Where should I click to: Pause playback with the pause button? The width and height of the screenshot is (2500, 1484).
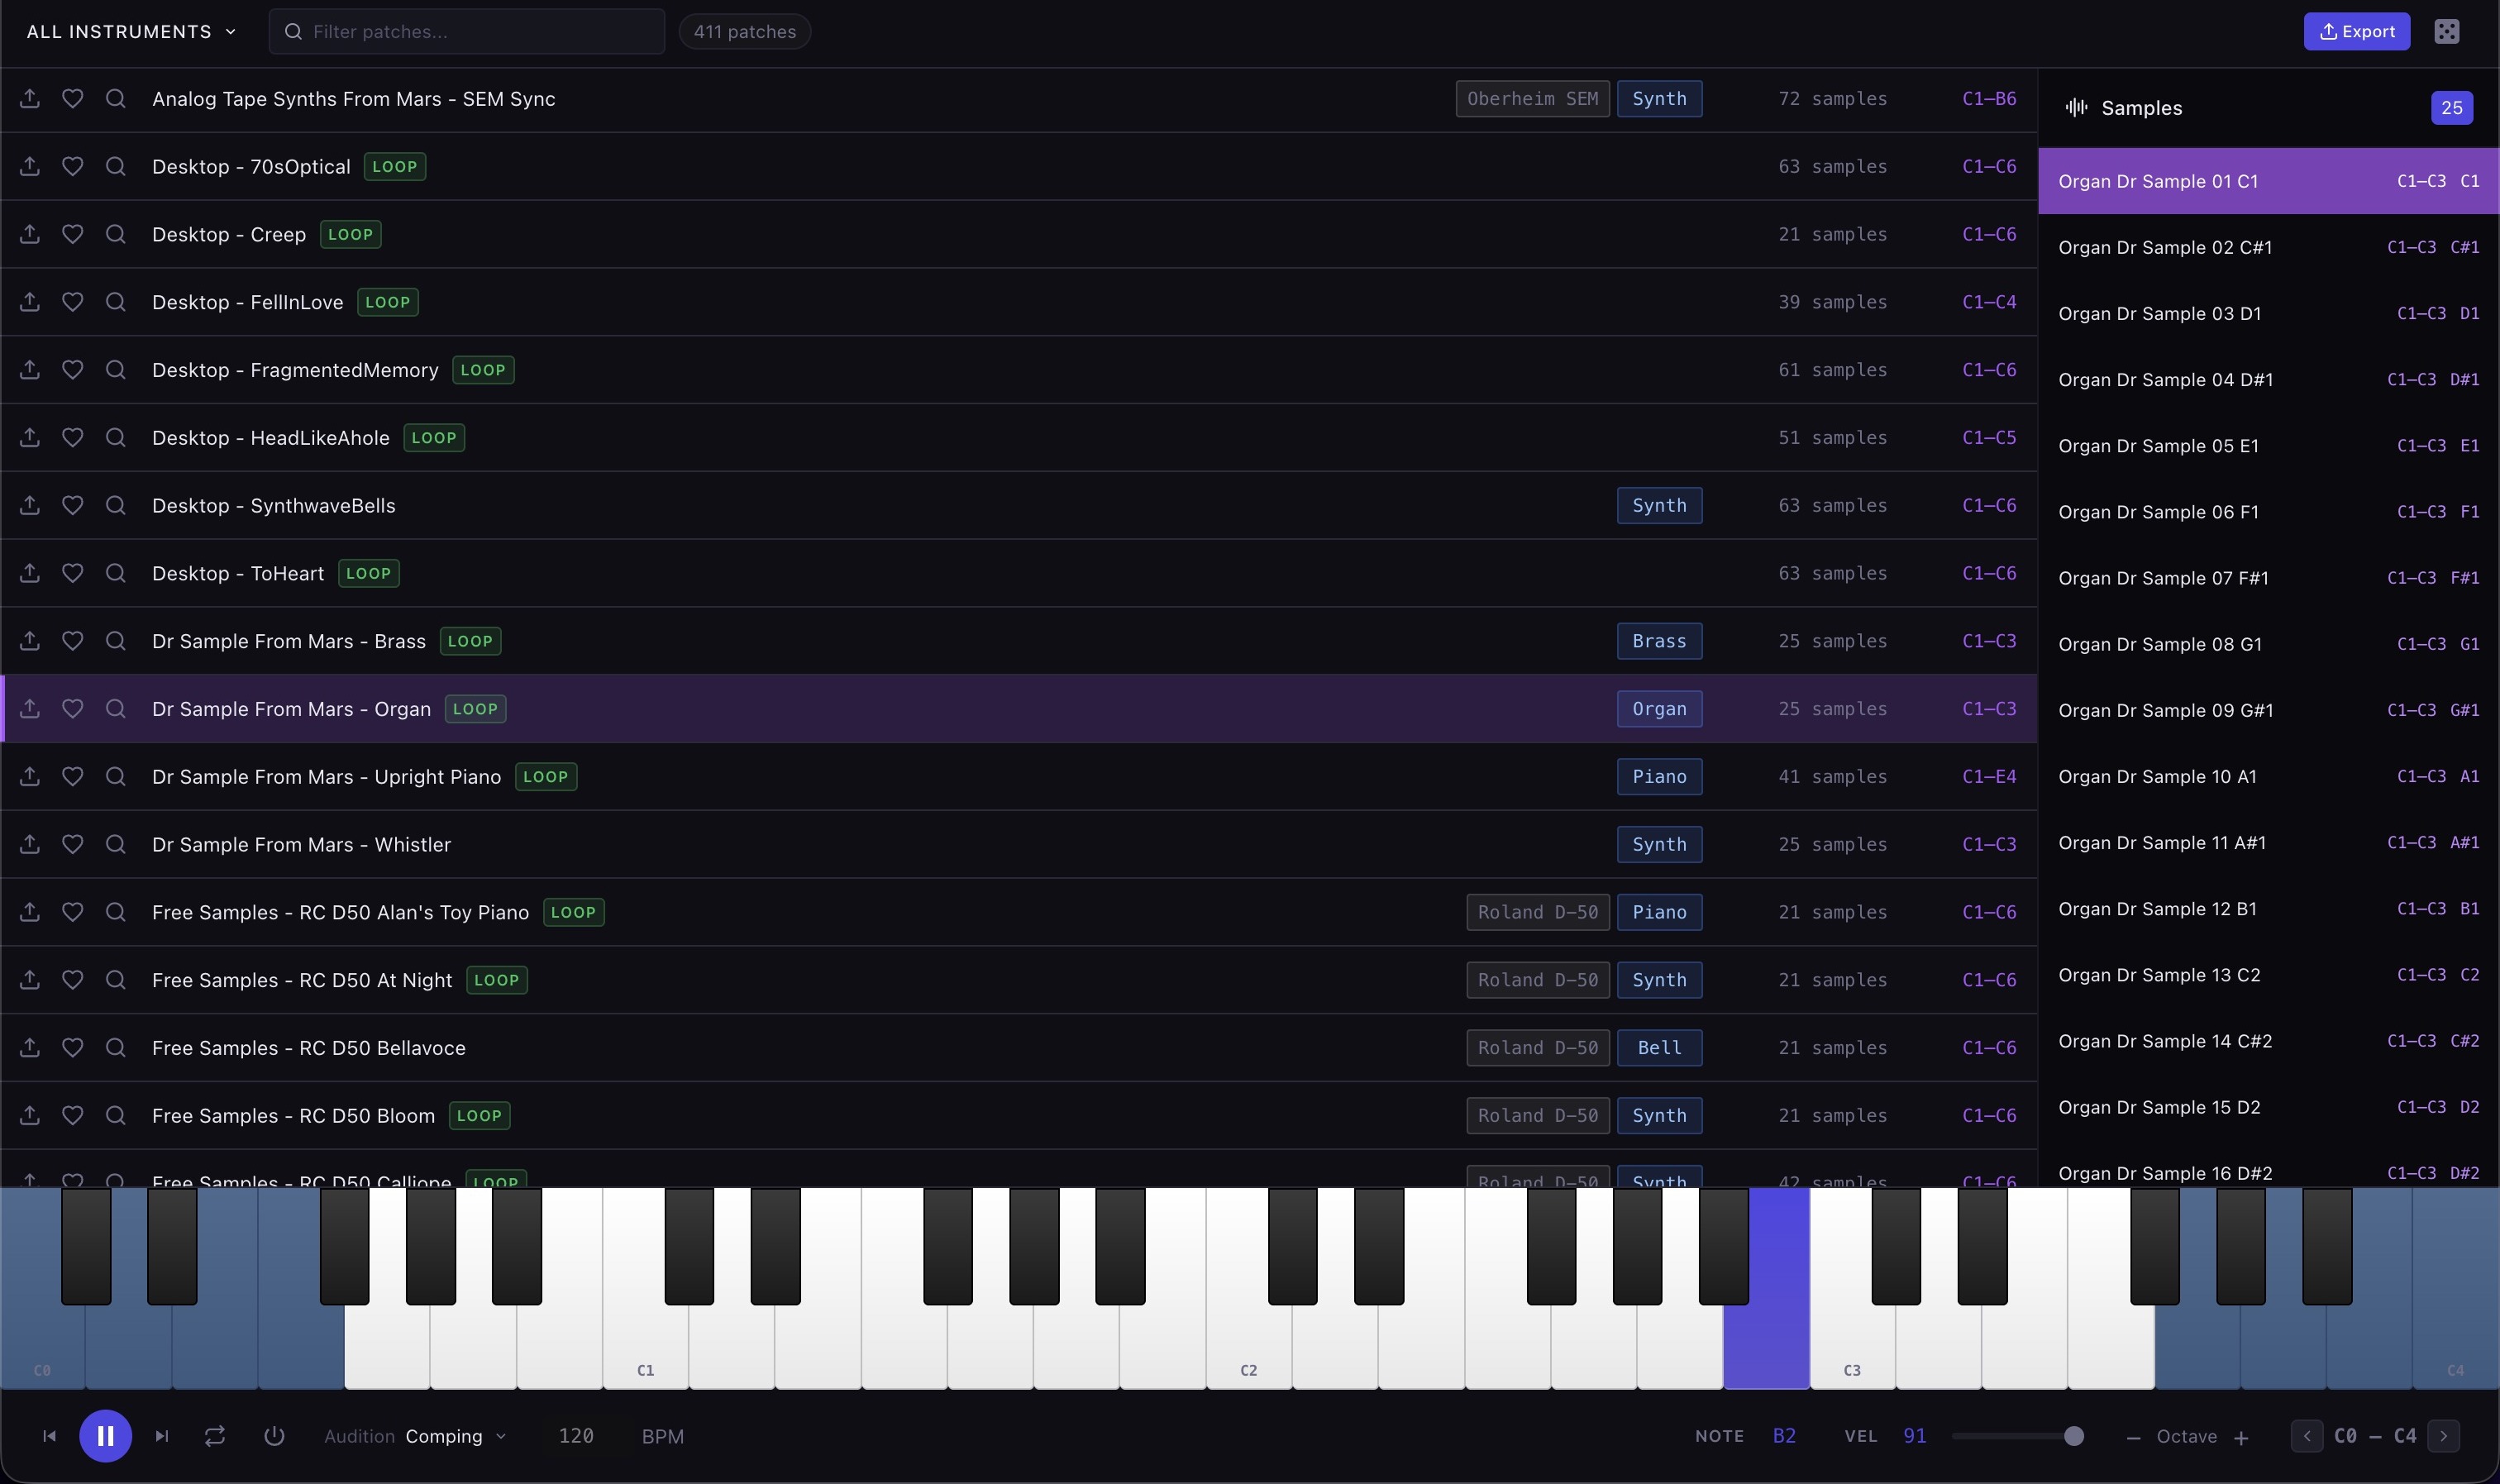107,1435
